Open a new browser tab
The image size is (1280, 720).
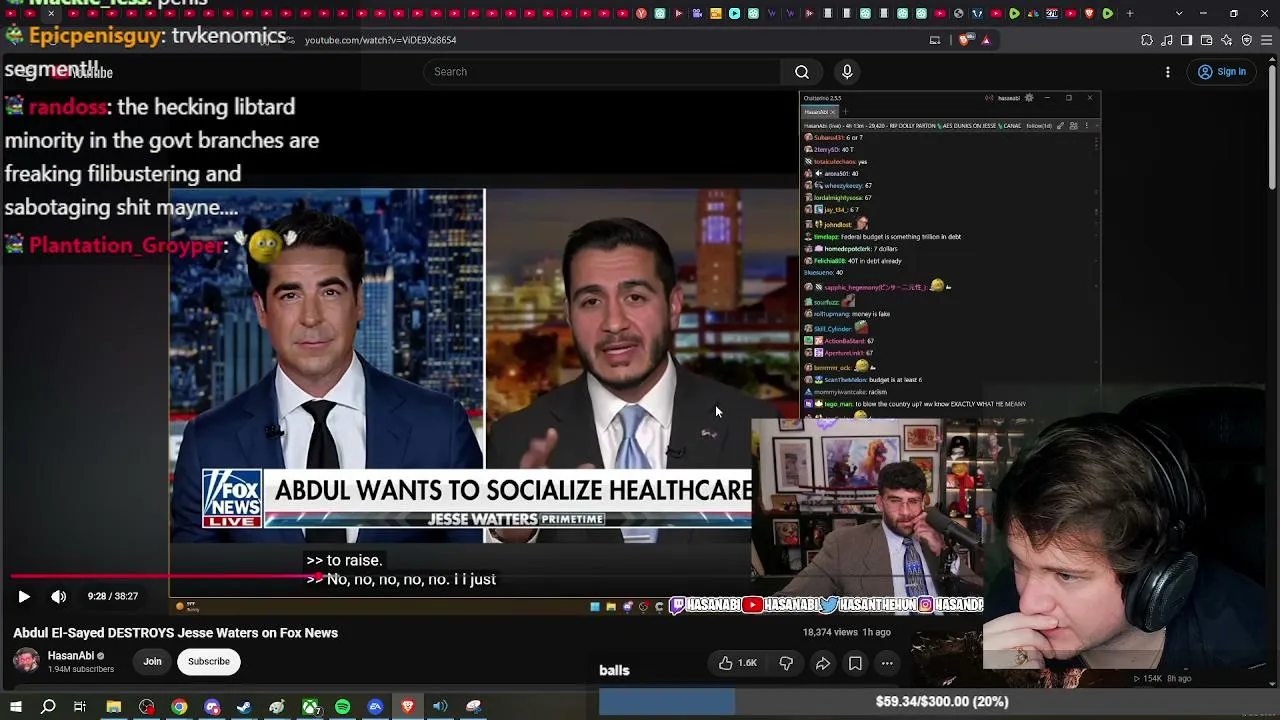pos(1130,14)
